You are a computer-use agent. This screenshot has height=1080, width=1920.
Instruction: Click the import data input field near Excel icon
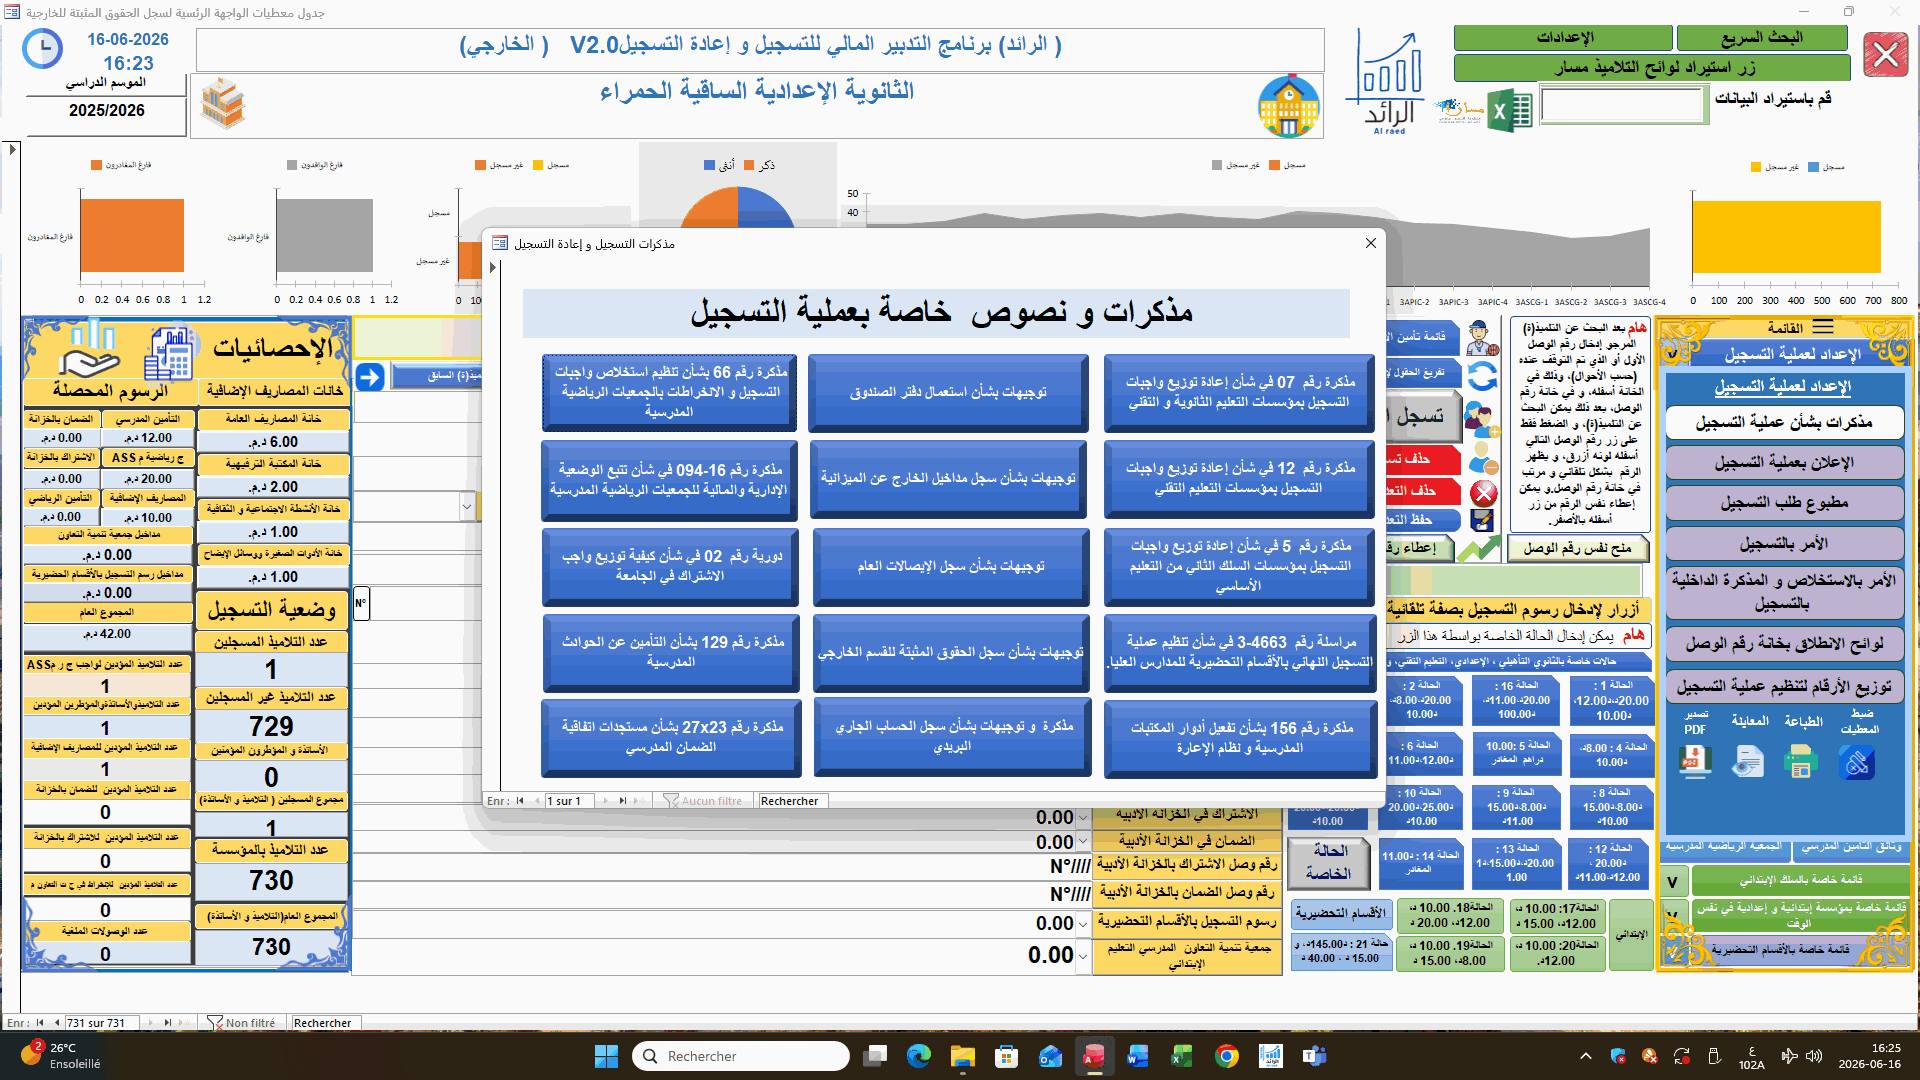pyautogui.click(x=1623, y=105)
